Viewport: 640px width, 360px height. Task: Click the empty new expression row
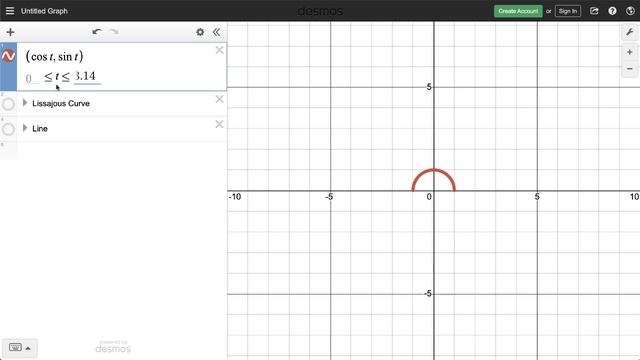pos(122,150)
